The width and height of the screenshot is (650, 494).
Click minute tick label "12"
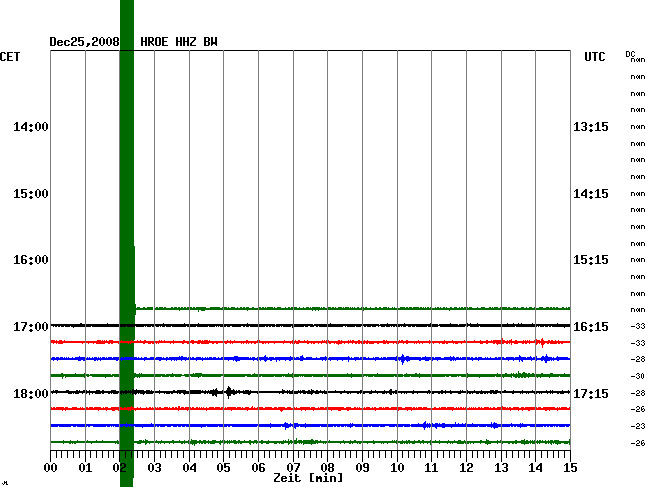pyautogui.click(x=466, y=468)
